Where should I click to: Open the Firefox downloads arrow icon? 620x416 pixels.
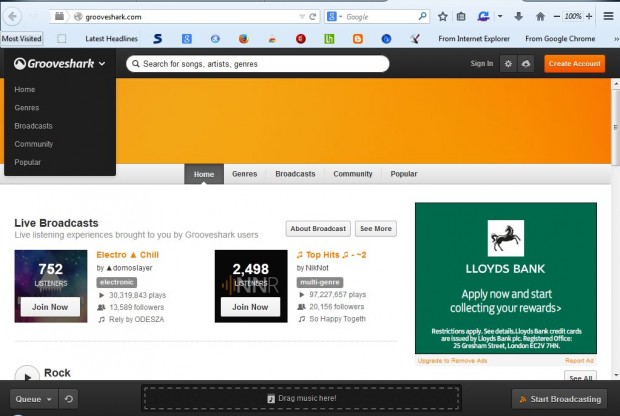coord(518,17)
